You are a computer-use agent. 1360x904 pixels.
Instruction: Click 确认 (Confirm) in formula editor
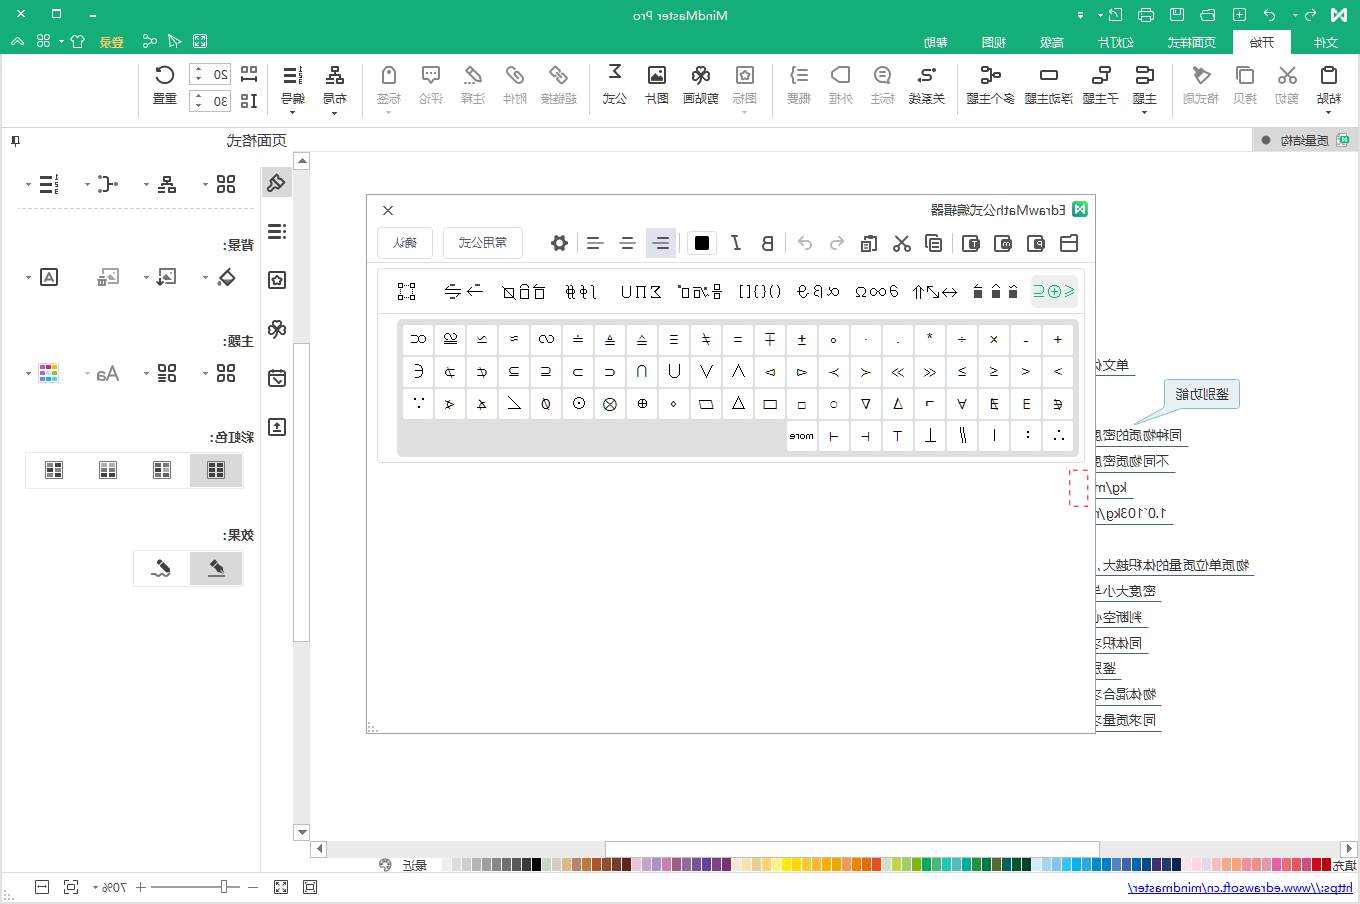(x=405, y=243)
